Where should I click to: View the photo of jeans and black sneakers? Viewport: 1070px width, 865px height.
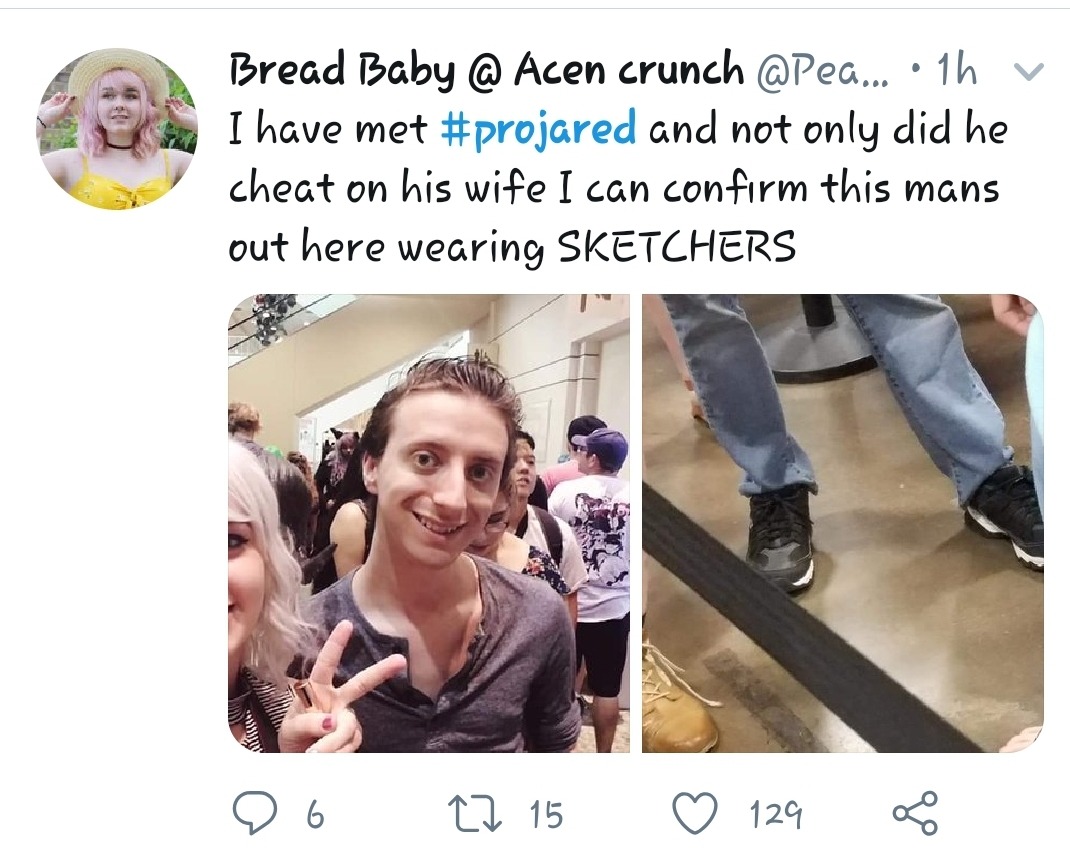843,523
